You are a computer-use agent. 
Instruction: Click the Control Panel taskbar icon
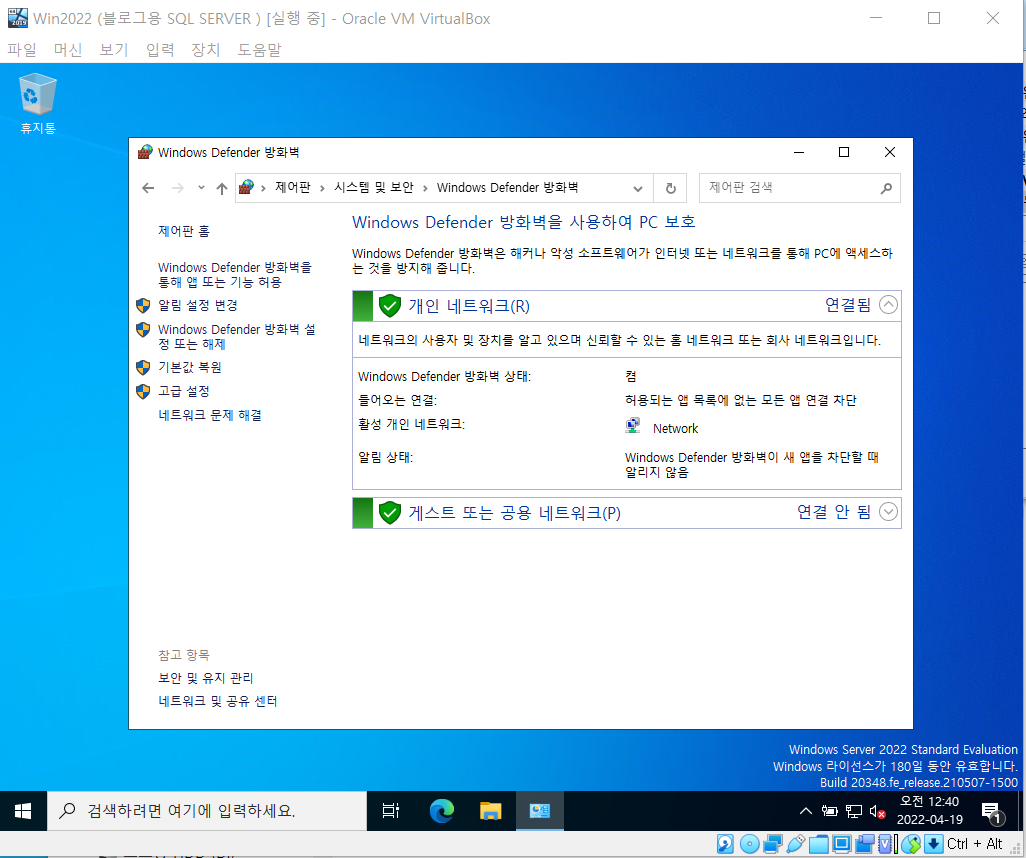click(x=540, y=812)
